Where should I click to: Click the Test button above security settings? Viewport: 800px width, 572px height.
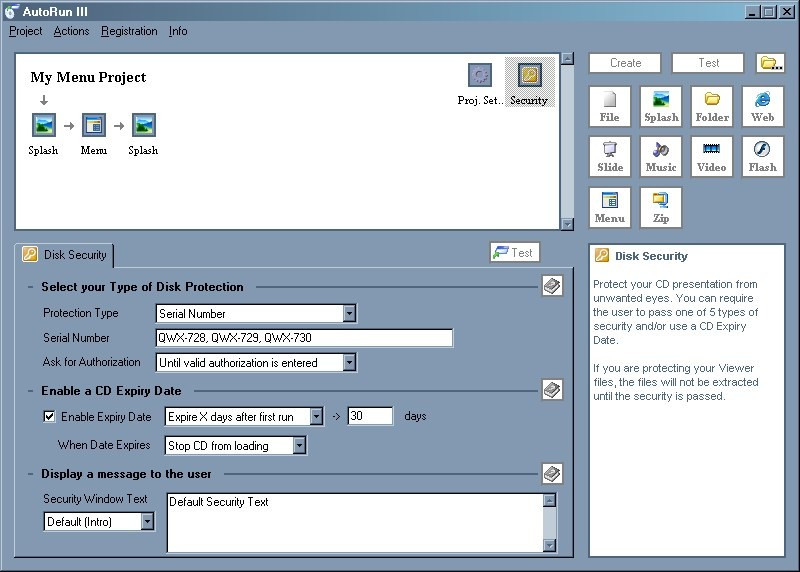coord(514,253)
